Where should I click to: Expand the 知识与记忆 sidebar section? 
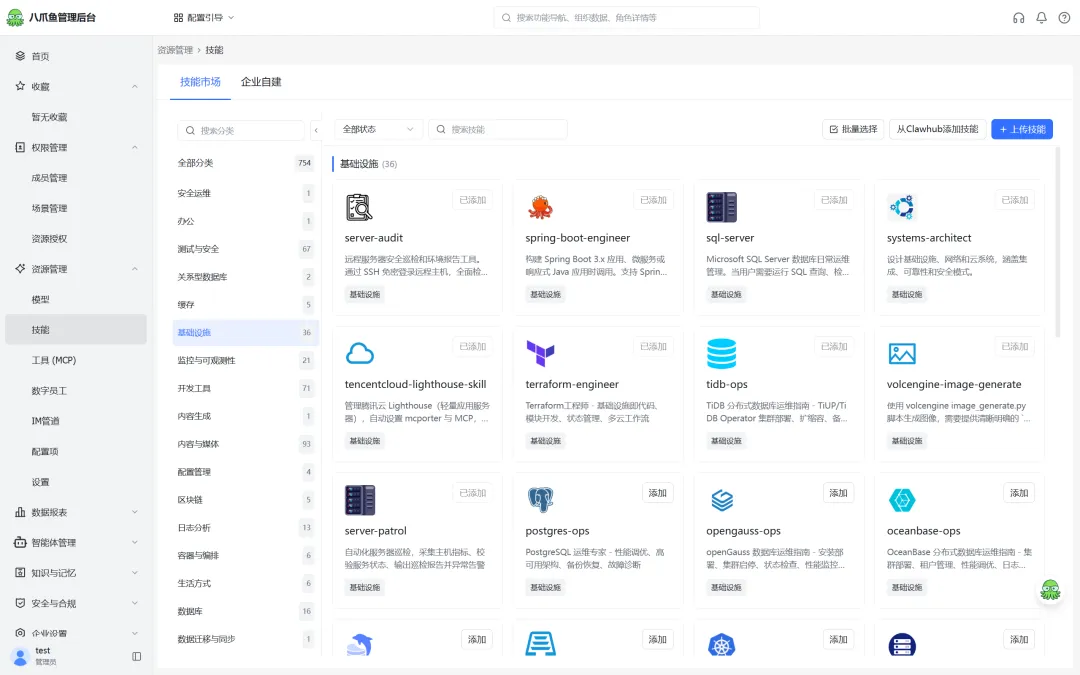134,573
